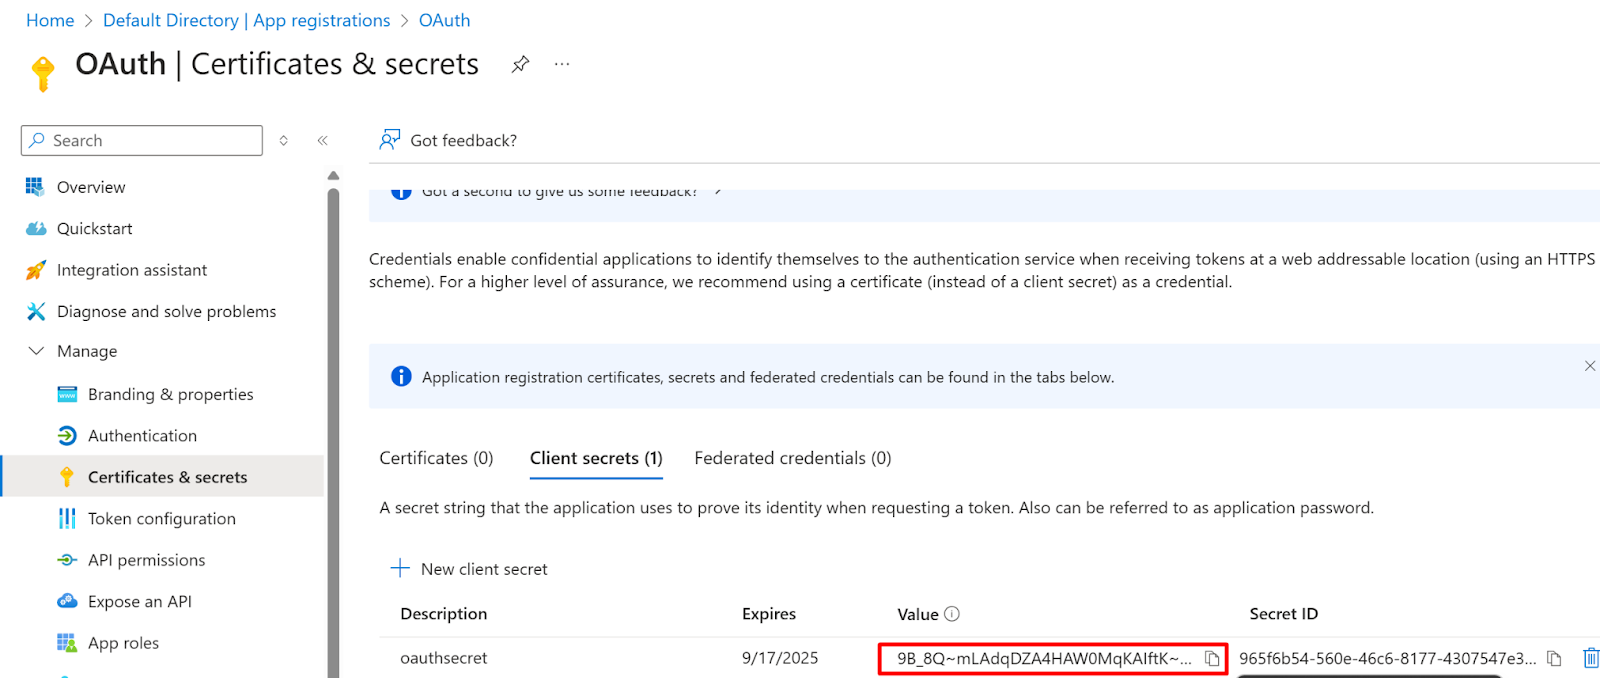
Task: Click the Secret ID column header
Action: (x=1284, y=614)
